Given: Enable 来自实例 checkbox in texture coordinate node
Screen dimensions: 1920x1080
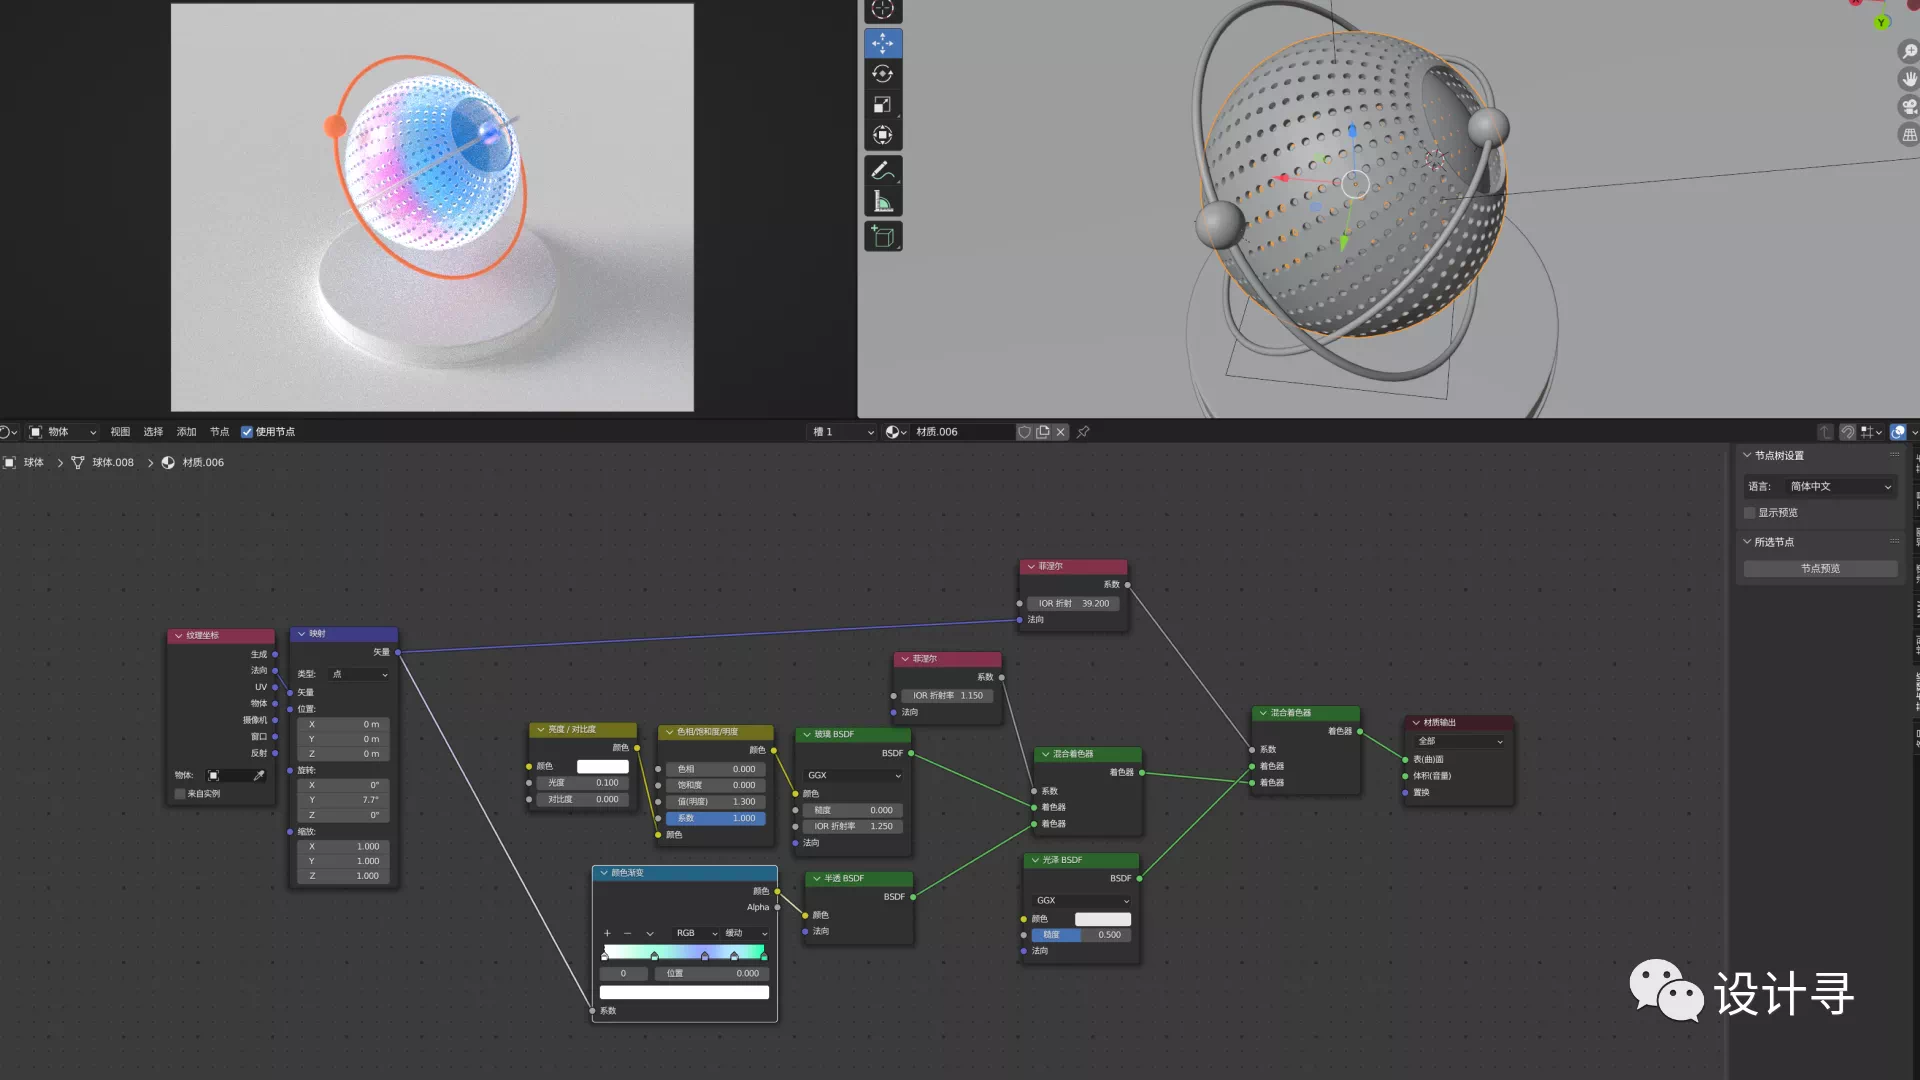Looking at the screenshot, I should (180, 794).
